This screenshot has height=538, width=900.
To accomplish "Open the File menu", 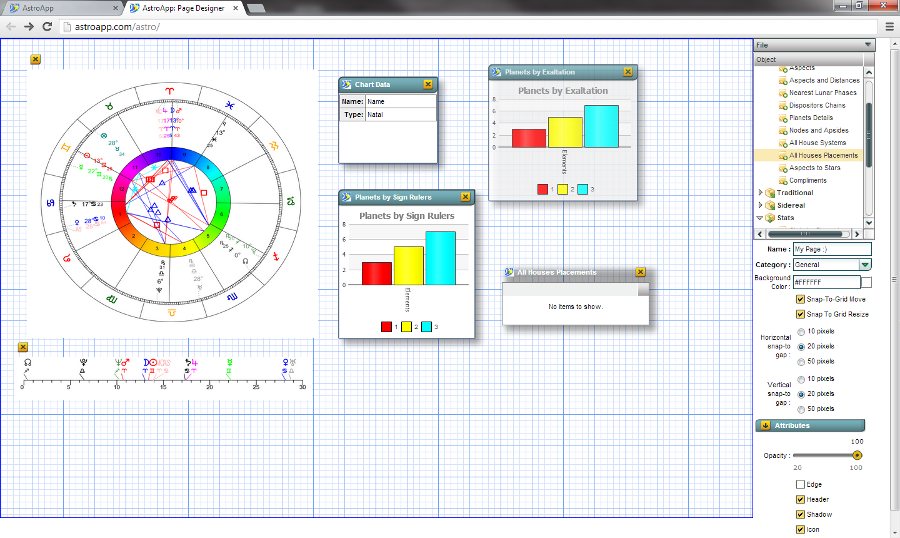I will (813, 45).
